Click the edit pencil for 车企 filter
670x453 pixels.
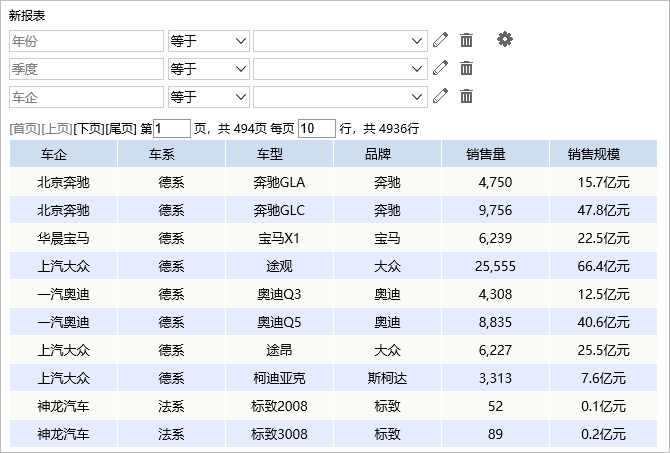click(x=441, y=96)
